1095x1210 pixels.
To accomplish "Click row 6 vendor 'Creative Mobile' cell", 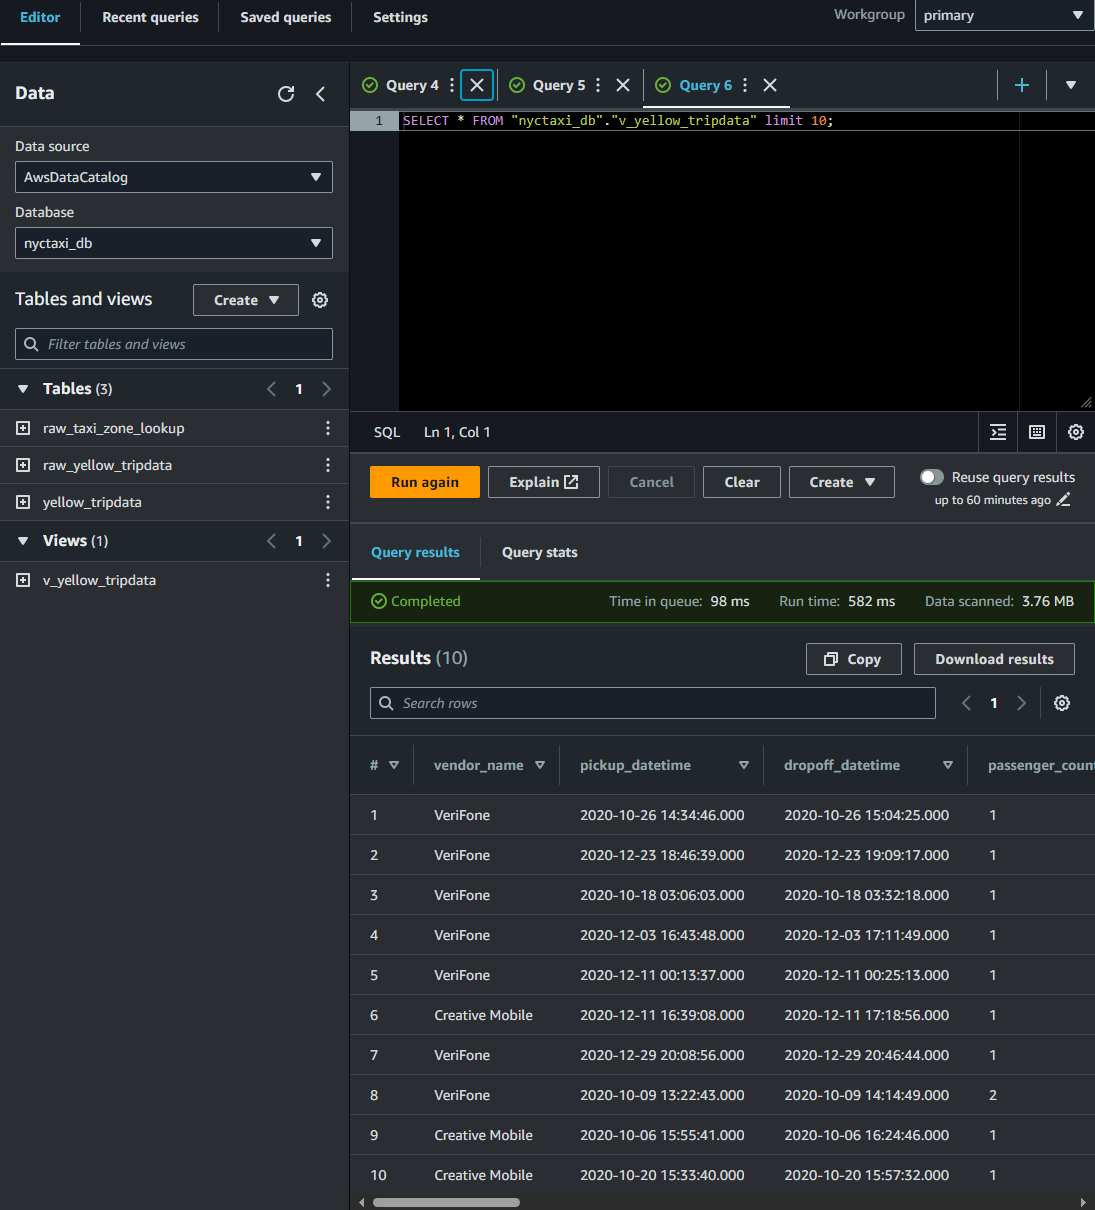I will point(483,1015).
